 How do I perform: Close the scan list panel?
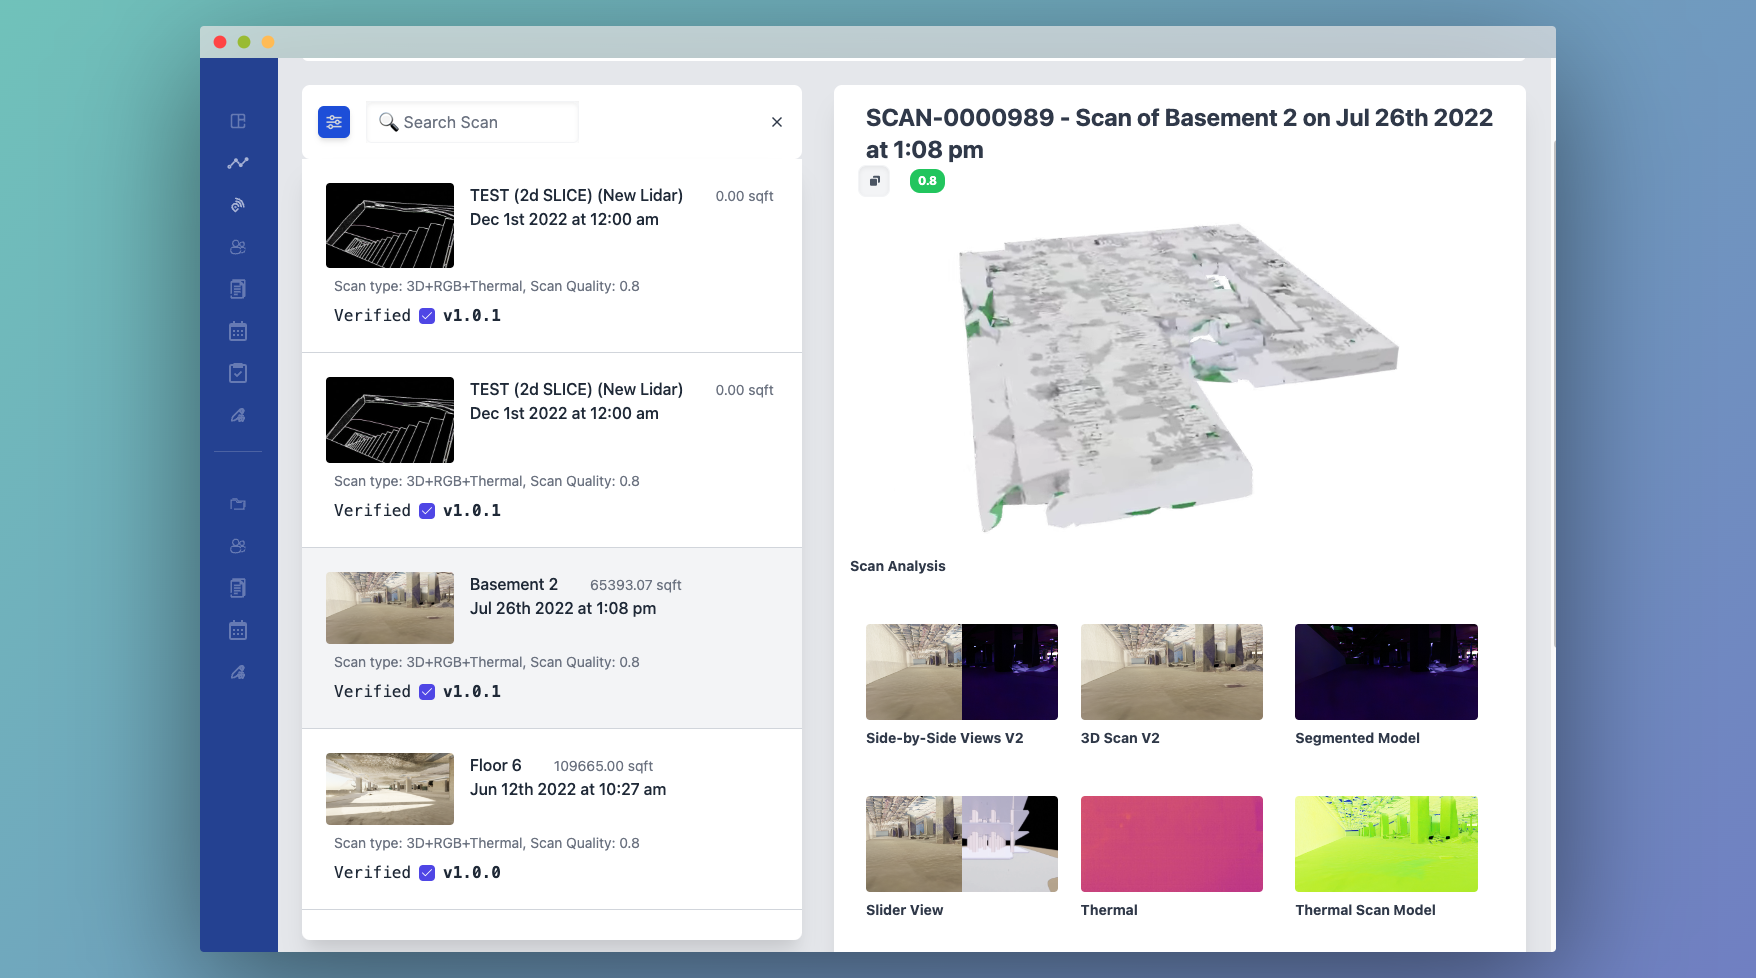(777, 122)
